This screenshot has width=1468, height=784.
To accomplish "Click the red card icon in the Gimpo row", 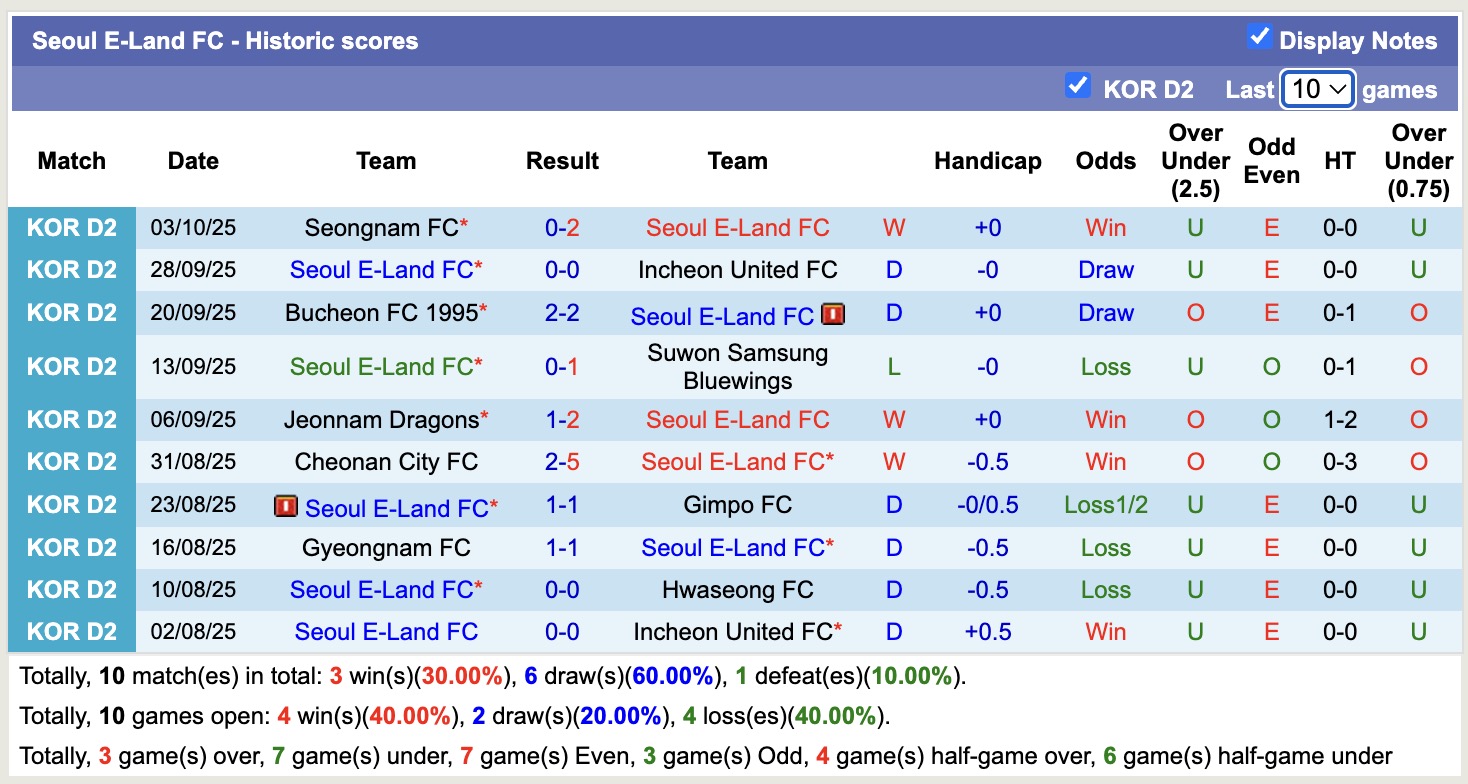I will coord(286,507).
